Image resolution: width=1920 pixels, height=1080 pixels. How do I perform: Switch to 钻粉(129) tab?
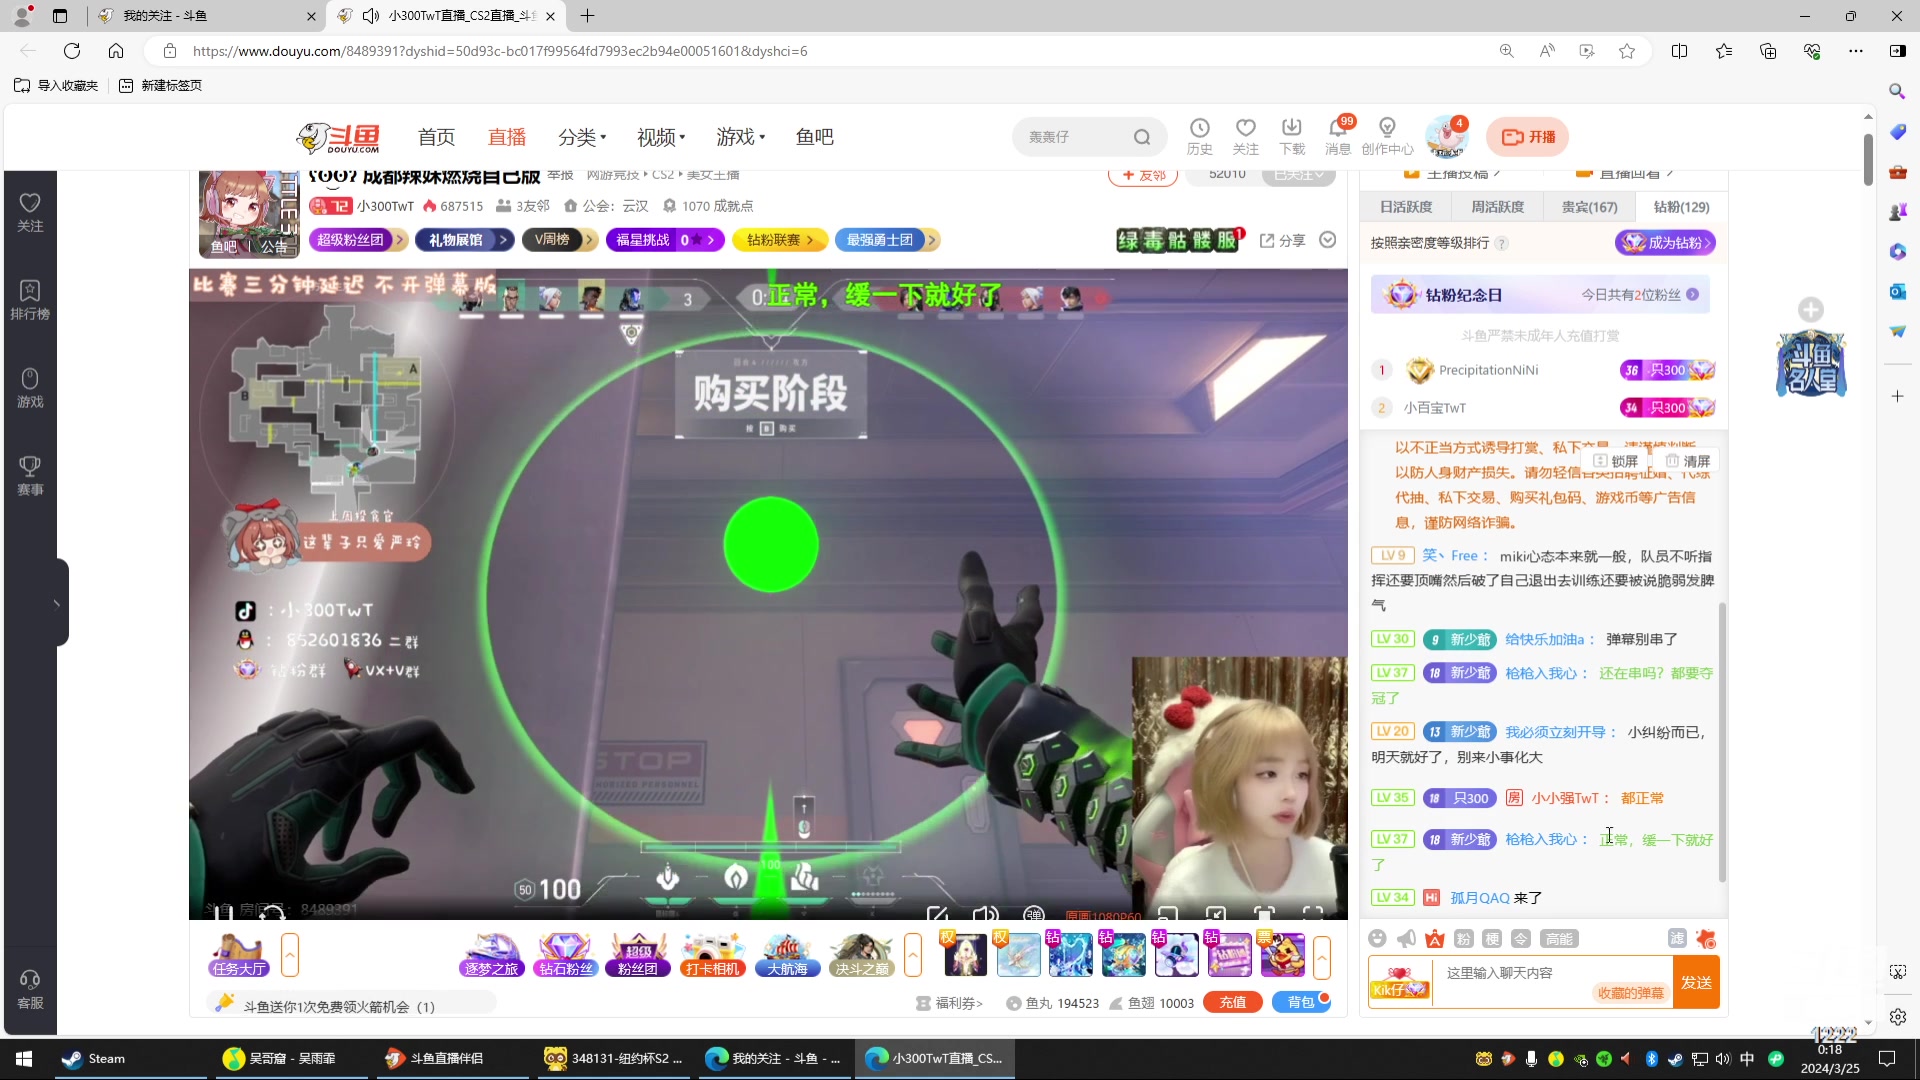coord(1682,207)
